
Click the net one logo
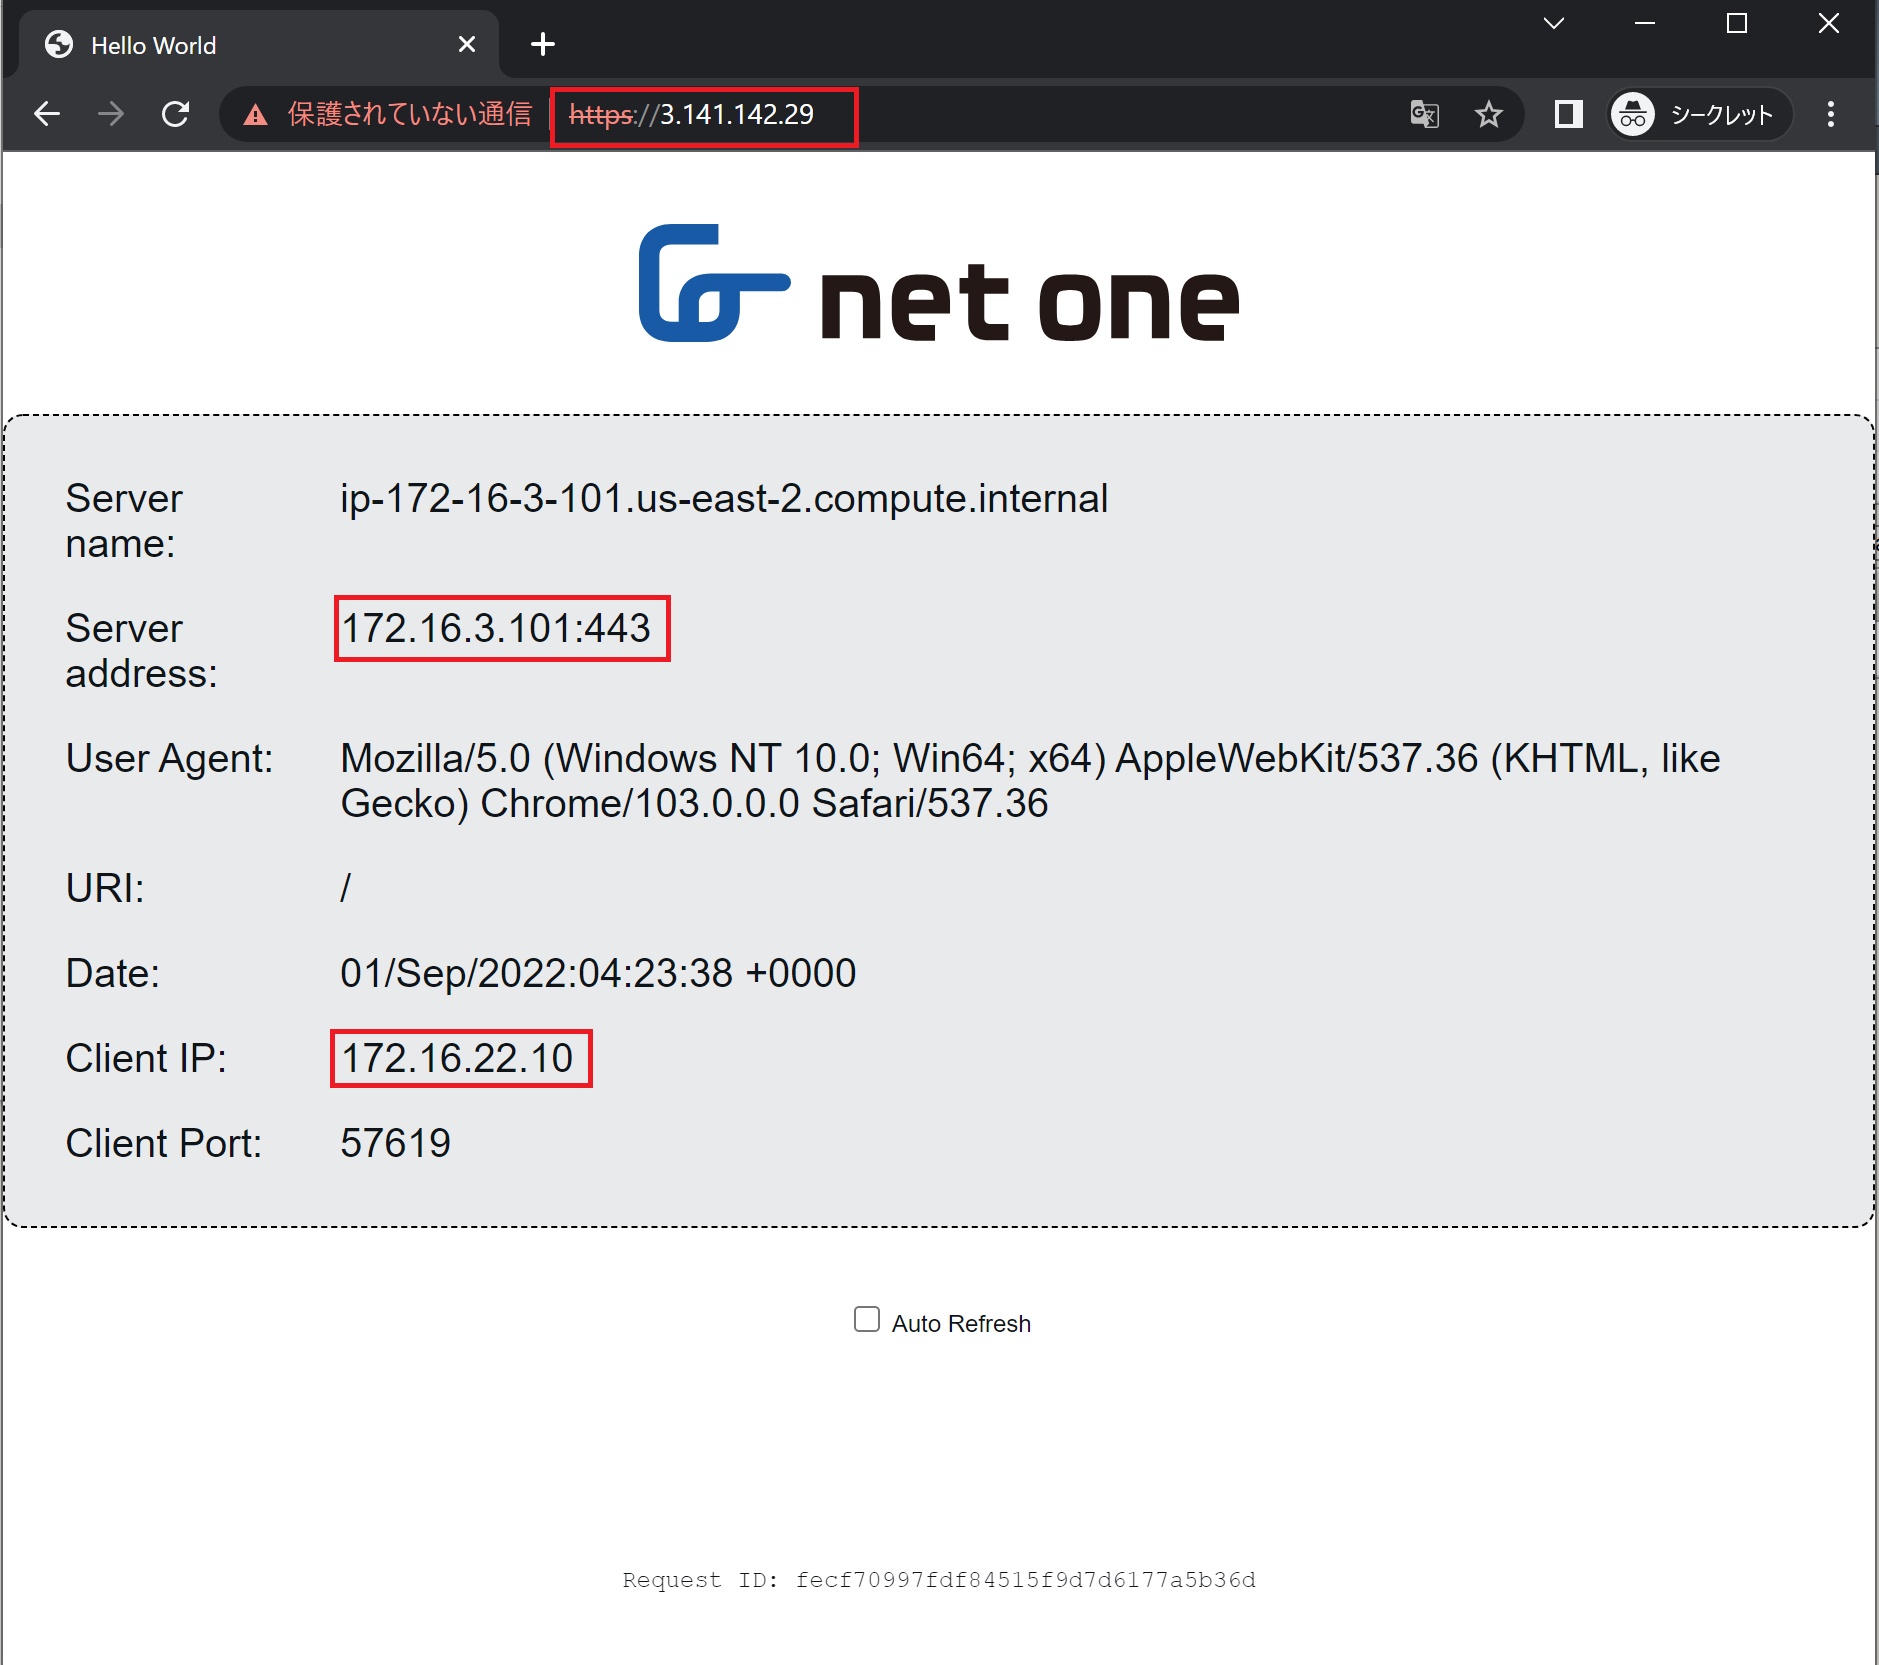point(939,283)
